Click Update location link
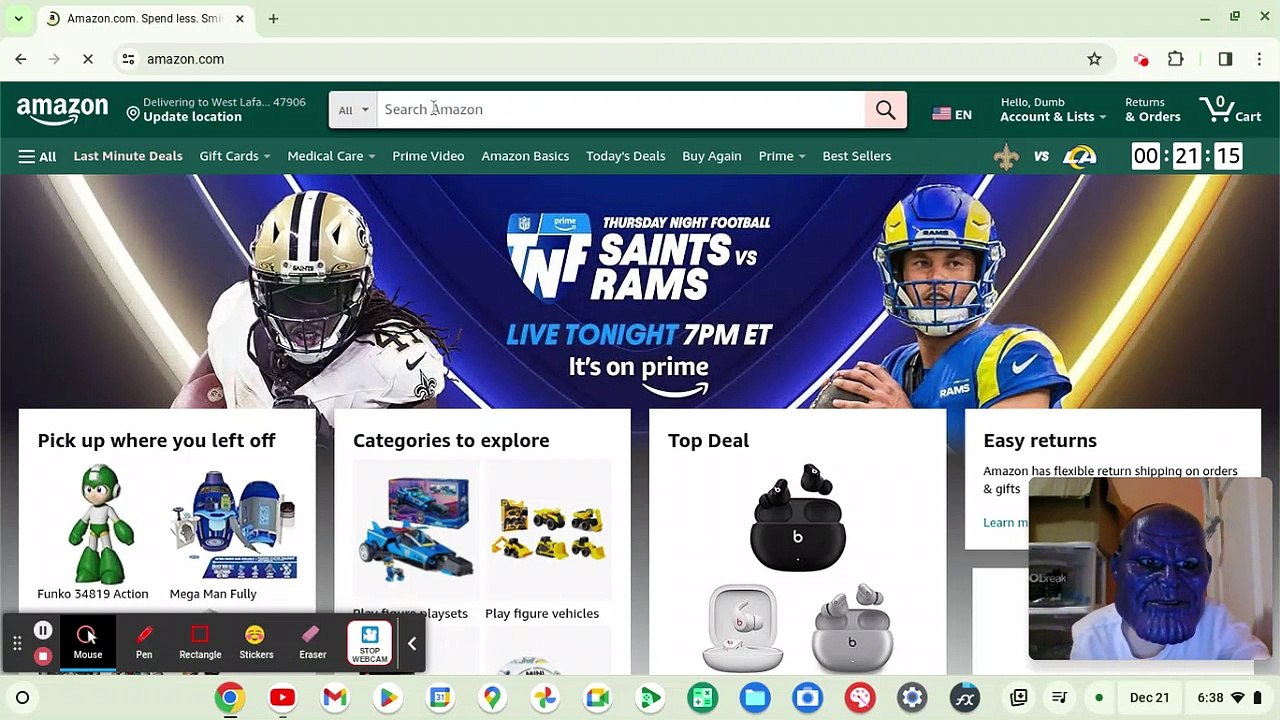1280x720 pixels. point(192,117)
